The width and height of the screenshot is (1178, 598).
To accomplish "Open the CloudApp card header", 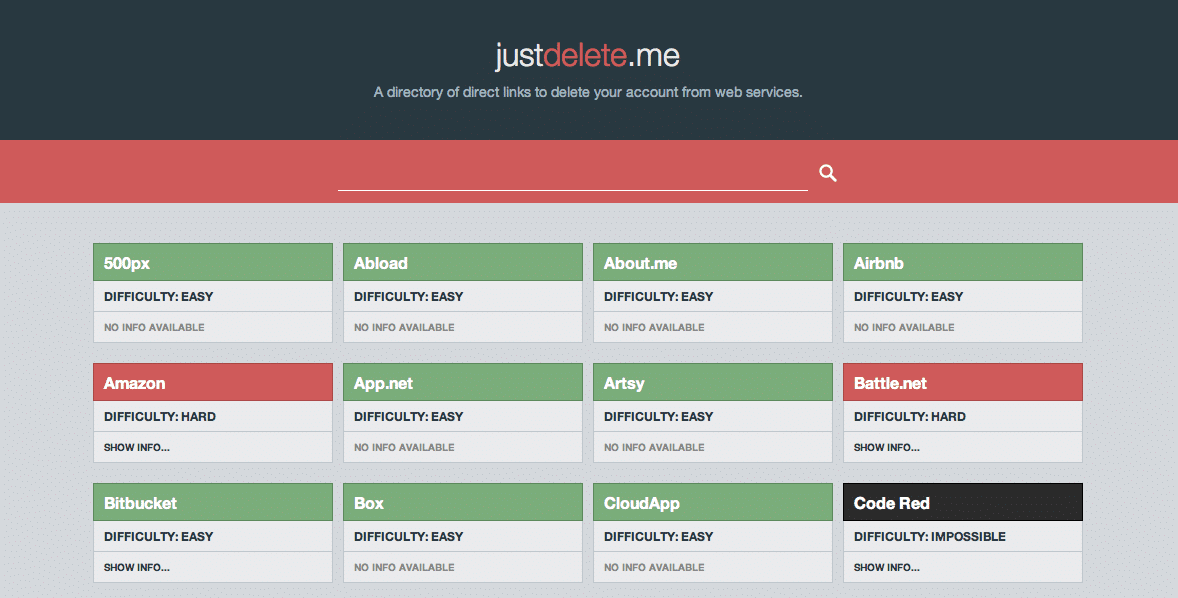I will click(x=713, y=503).
